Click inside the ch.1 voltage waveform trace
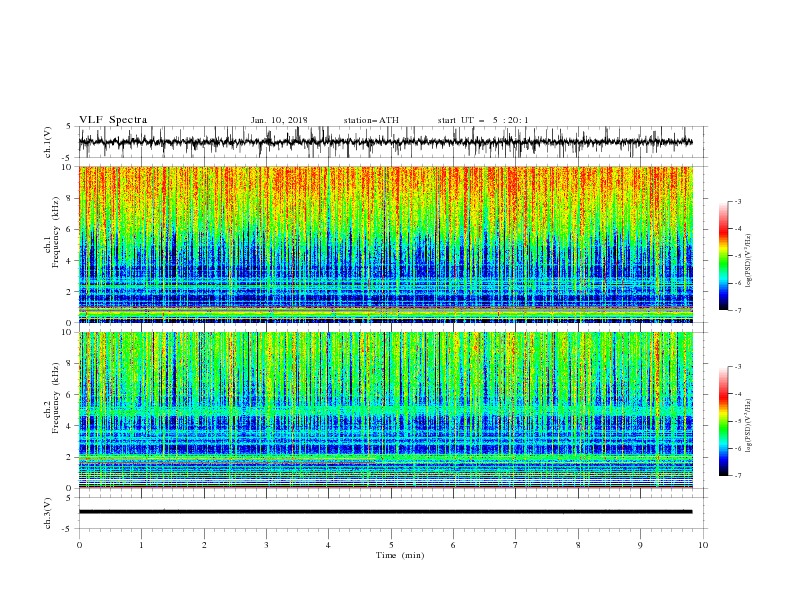792x612 pixels. (385, 142)
